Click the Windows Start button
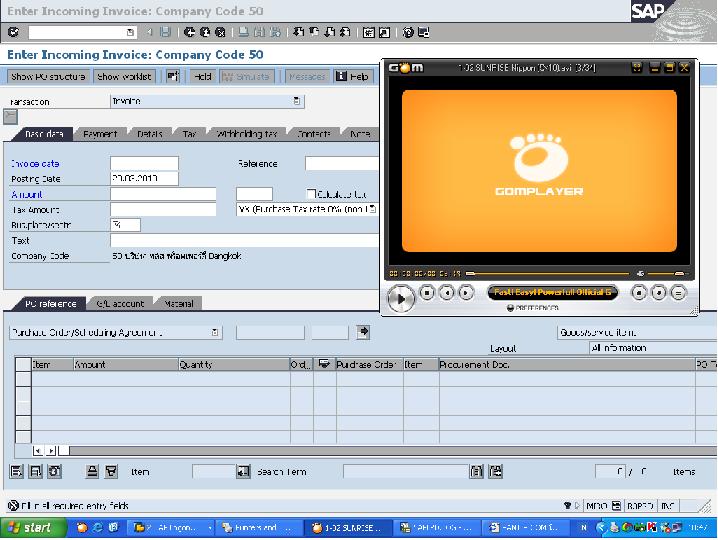718x540 pixels. click(x=33, y=528)
